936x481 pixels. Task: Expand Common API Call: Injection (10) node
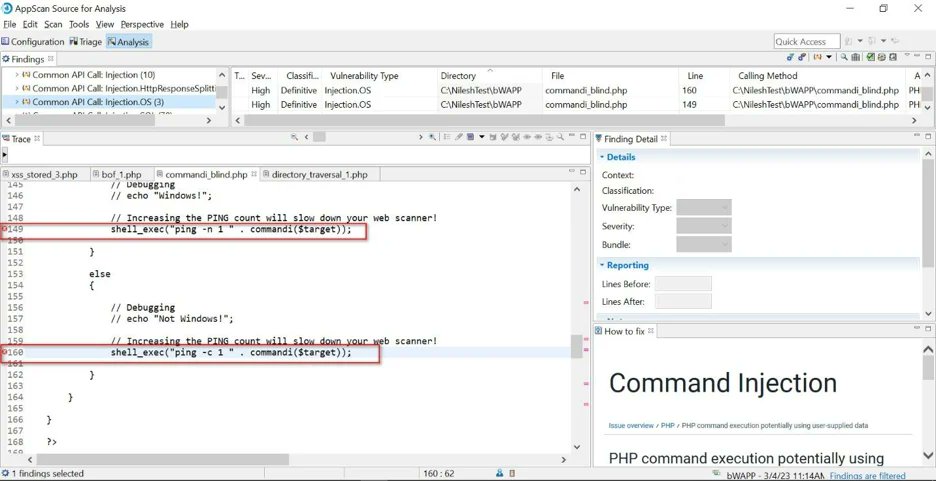(x=17, y=75)
